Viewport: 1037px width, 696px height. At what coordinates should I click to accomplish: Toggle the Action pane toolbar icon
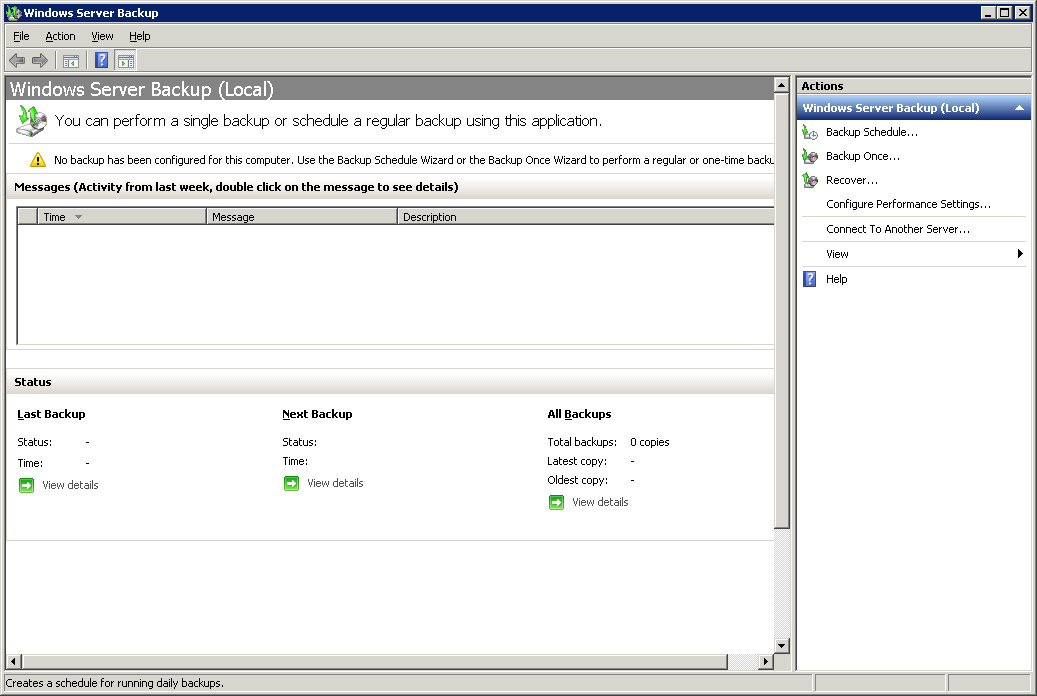click(126, 61)
